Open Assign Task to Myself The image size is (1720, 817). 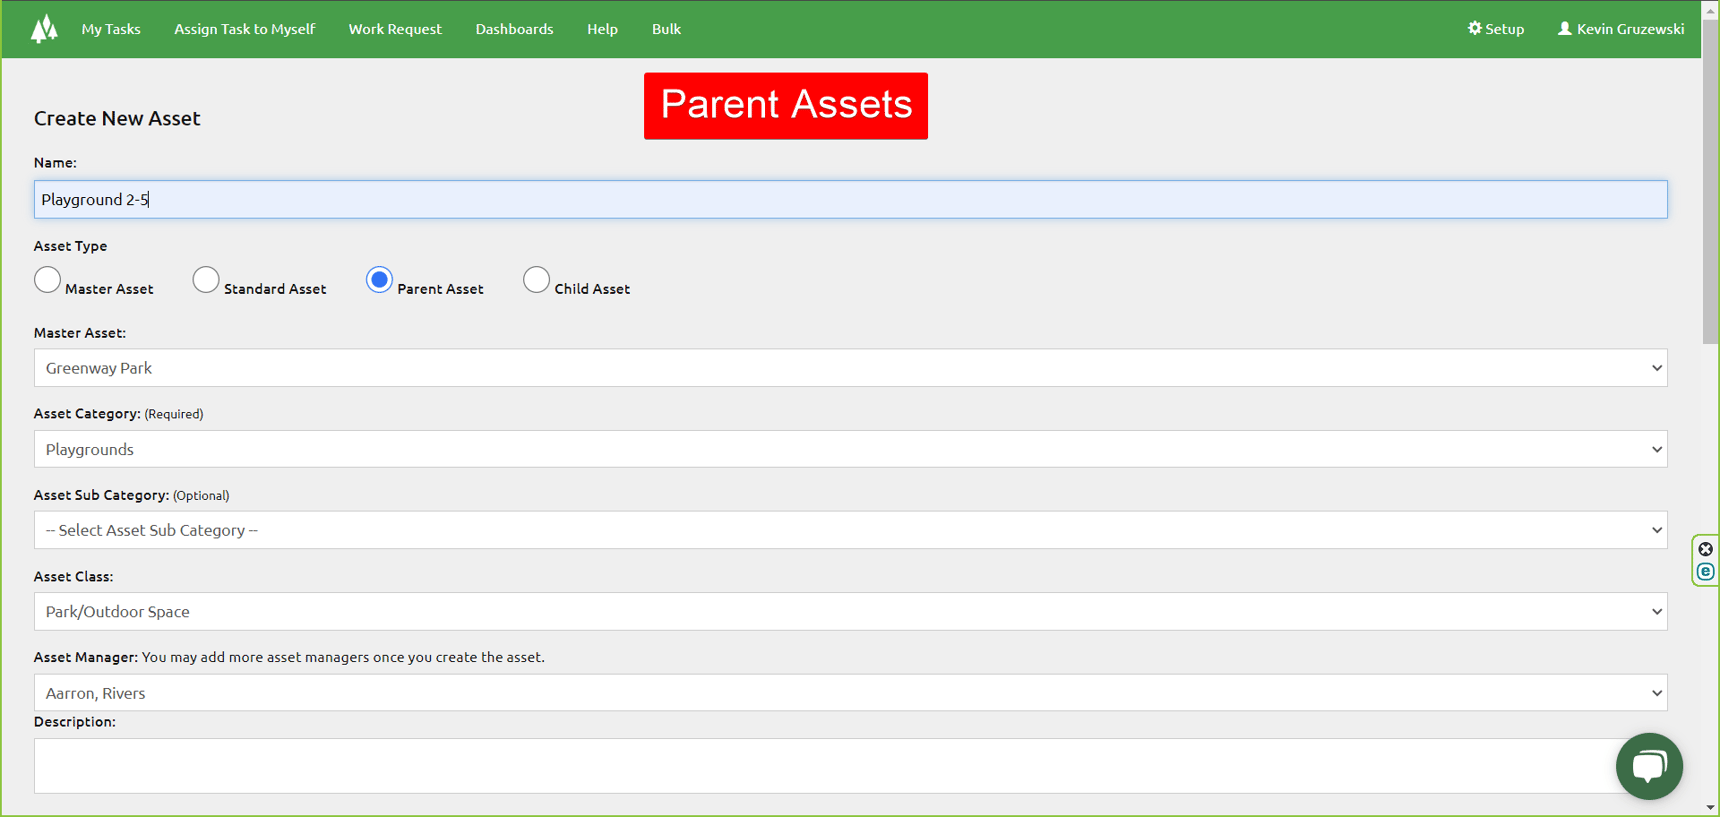click(x=244, y=29)
